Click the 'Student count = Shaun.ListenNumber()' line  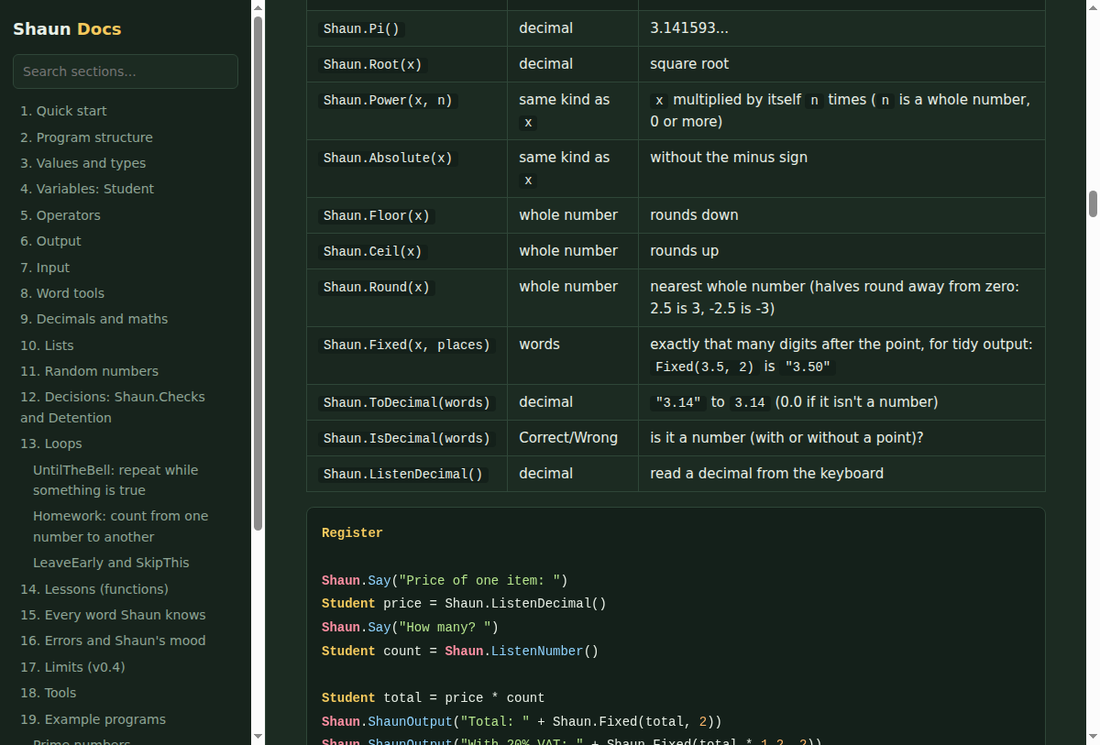pyautogui.click(x=460, y=651)
